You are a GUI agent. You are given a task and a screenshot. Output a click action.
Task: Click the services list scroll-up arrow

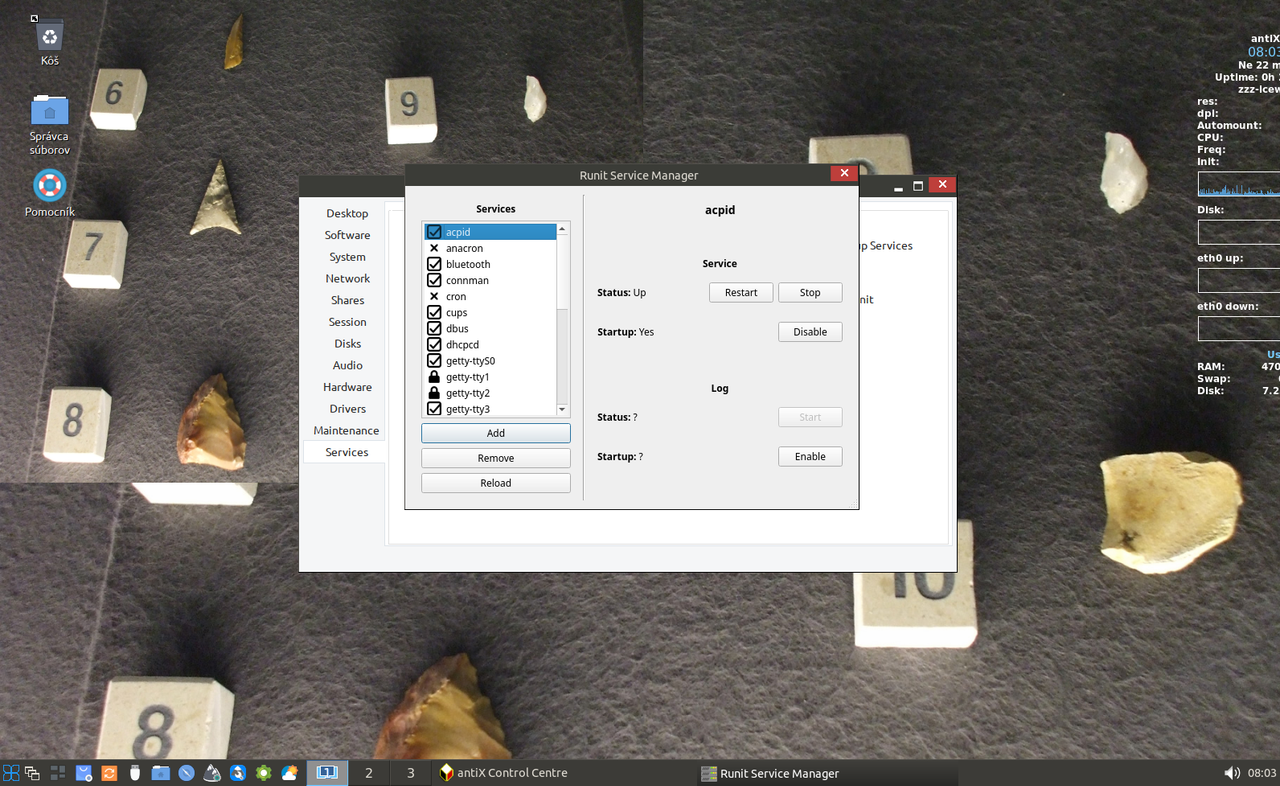click(562, 229)
